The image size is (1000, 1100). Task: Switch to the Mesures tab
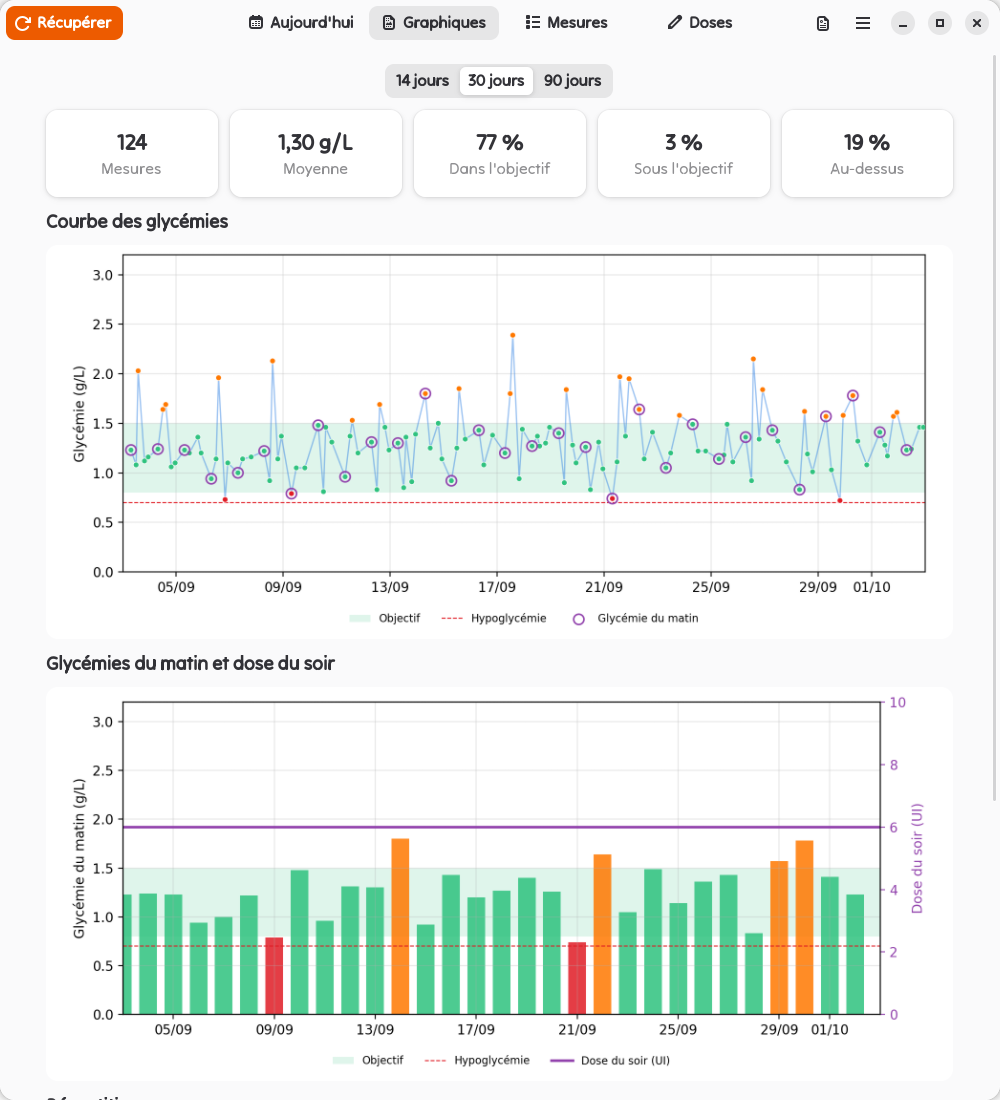coord(566,23)
